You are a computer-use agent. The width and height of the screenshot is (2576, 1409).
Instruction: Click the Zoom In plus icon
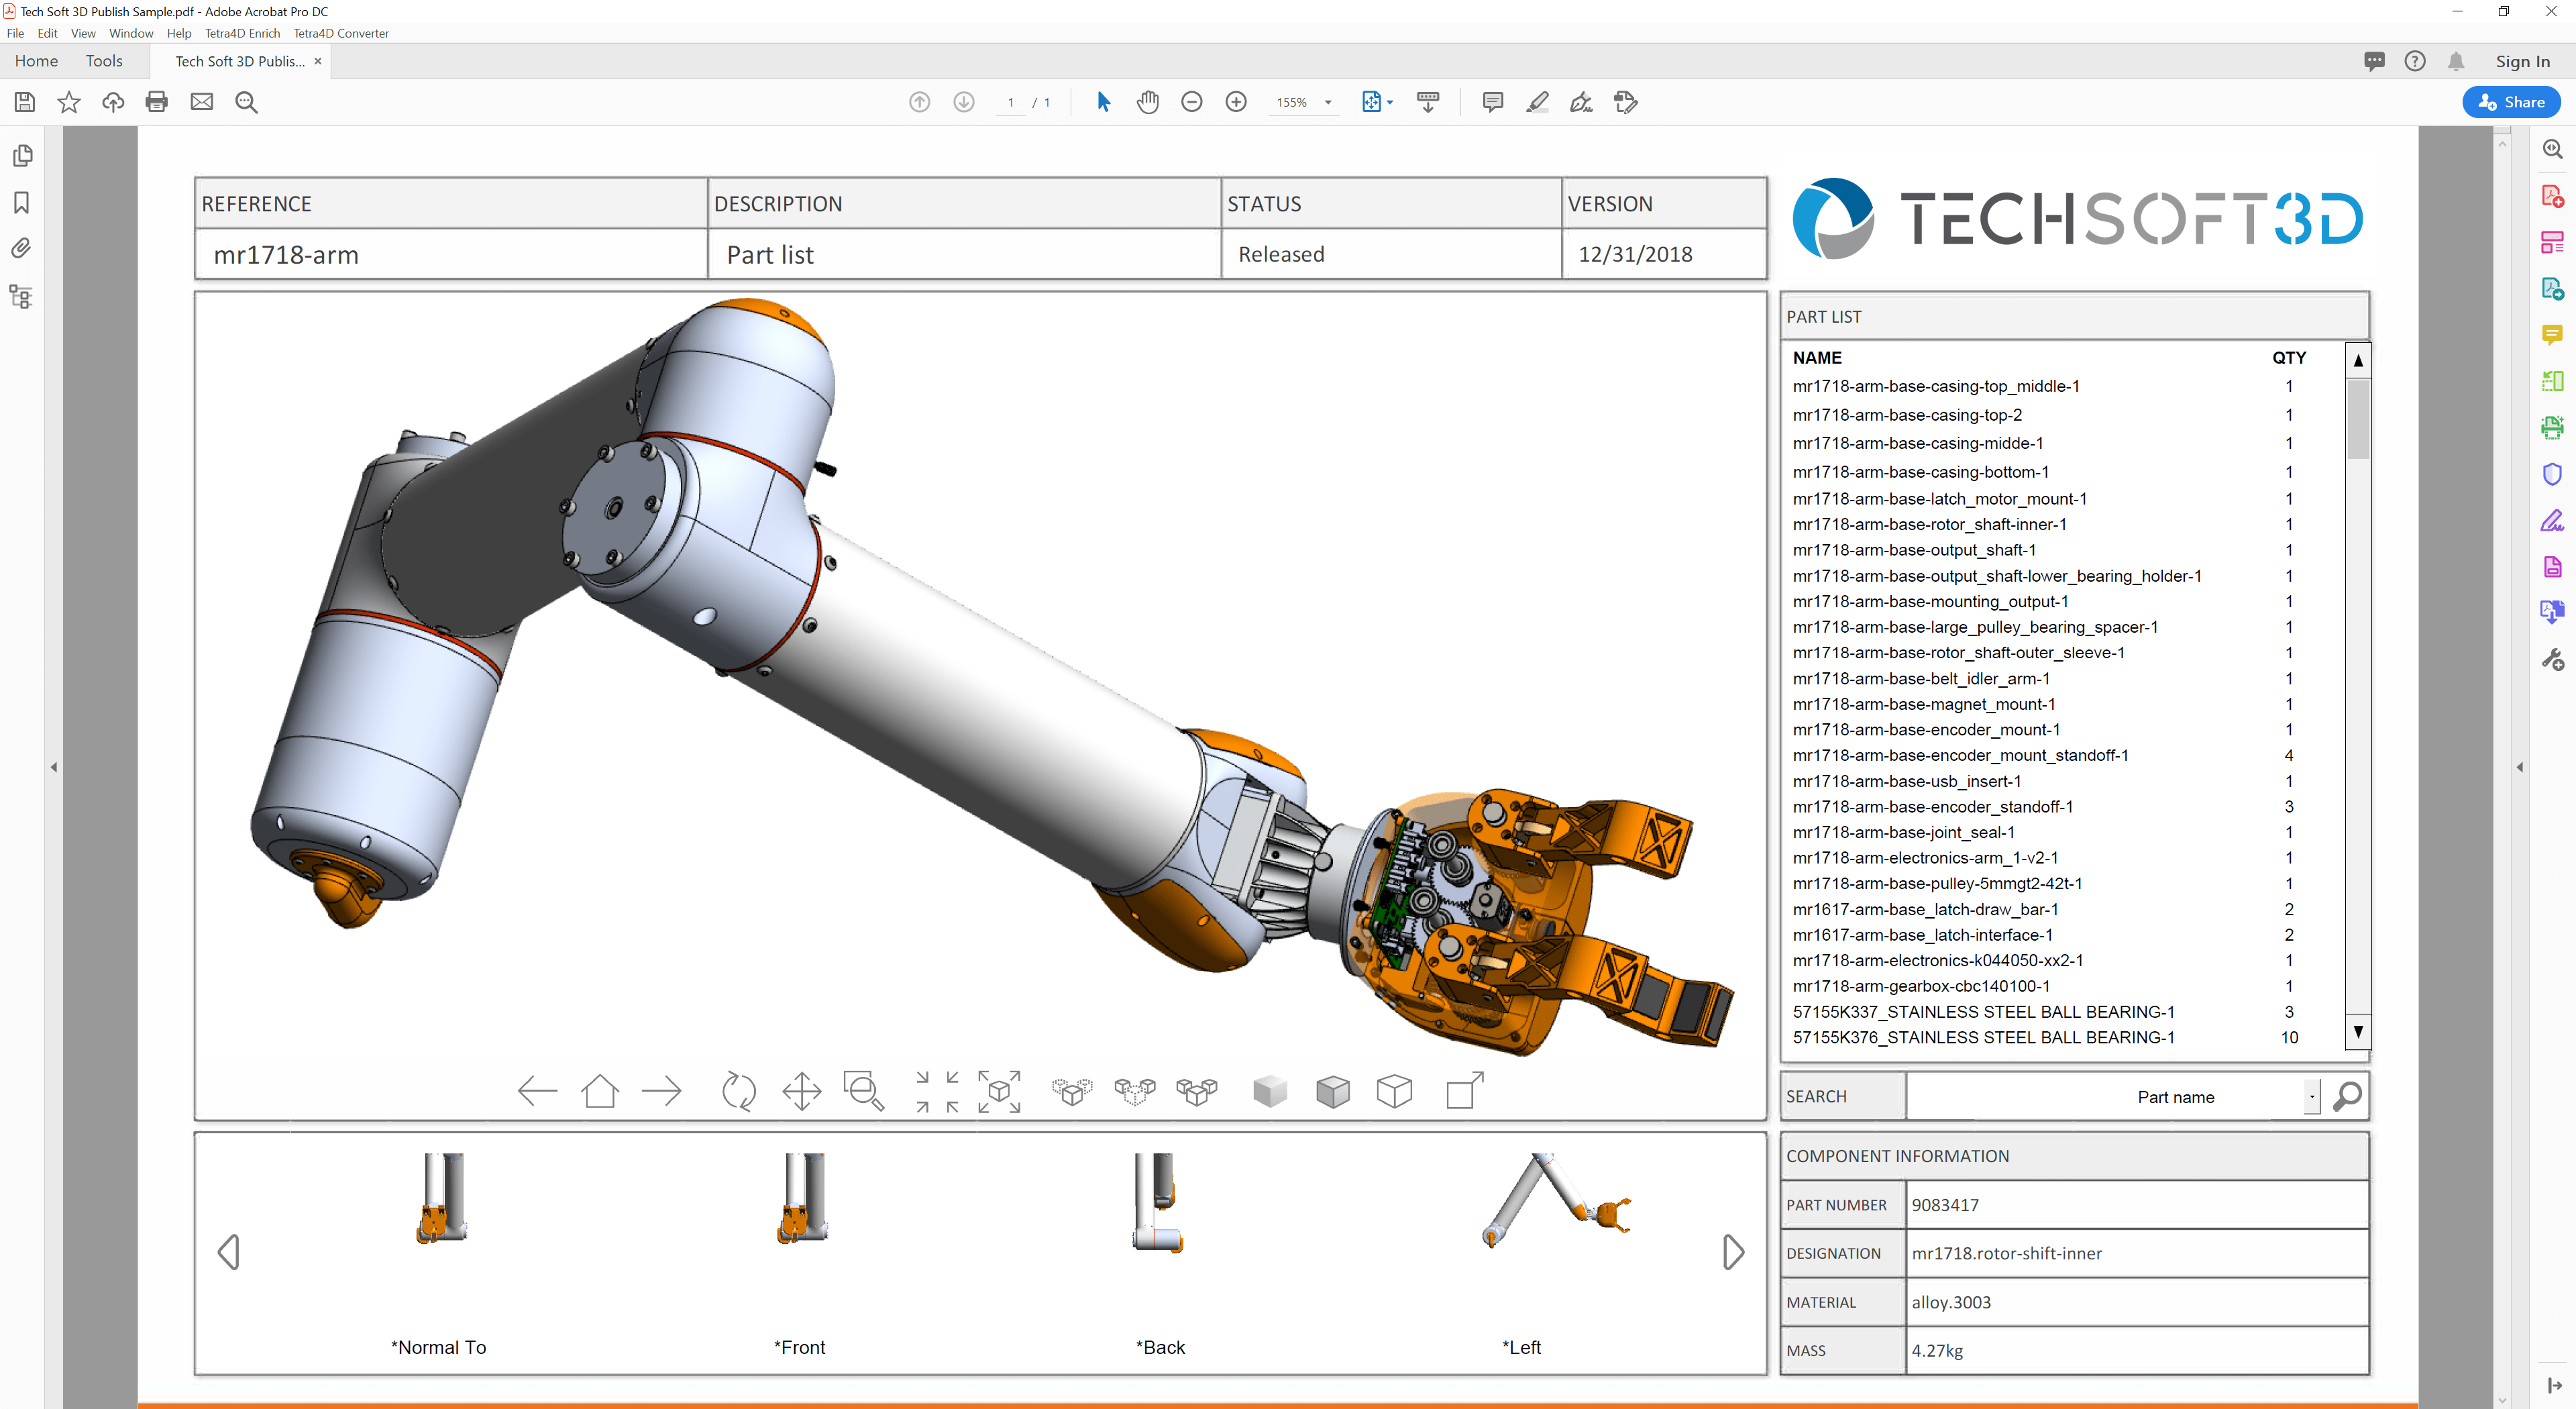[1236, 102]
